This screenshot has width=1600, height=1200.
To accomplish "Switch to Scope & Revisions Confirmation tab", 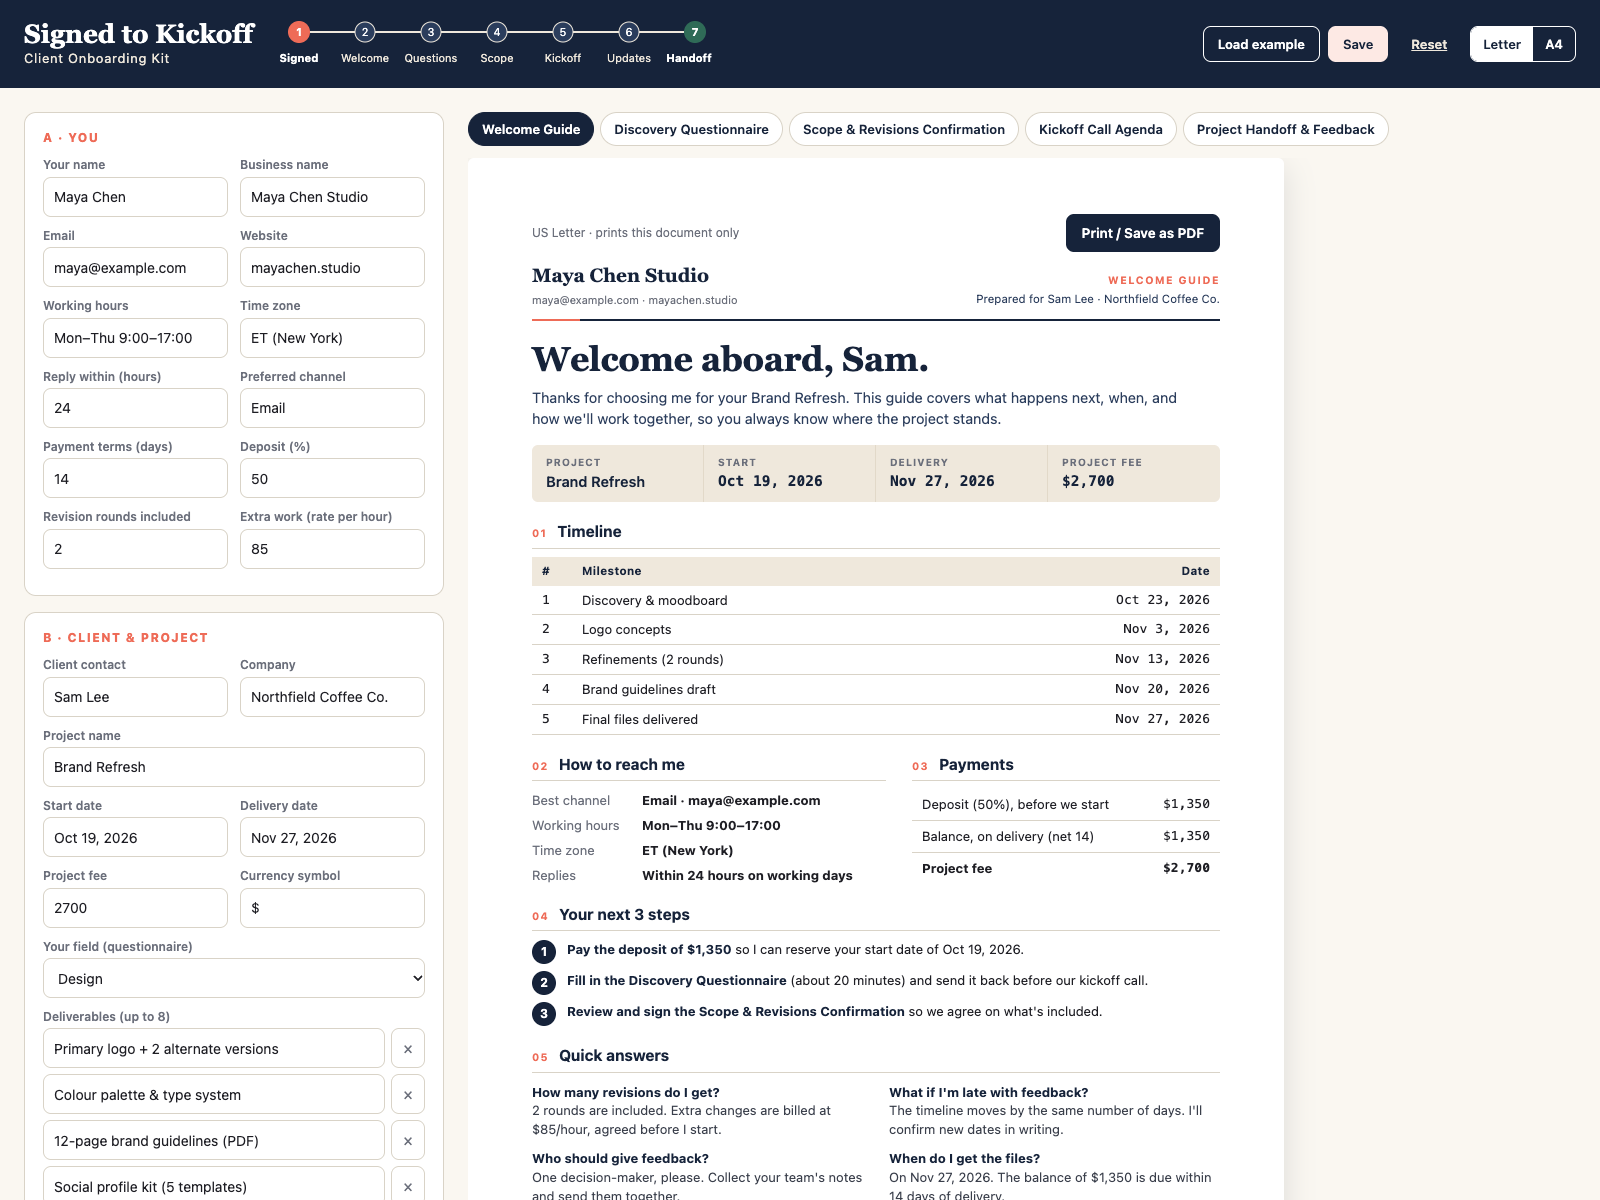I will click(x=904, y=129).
